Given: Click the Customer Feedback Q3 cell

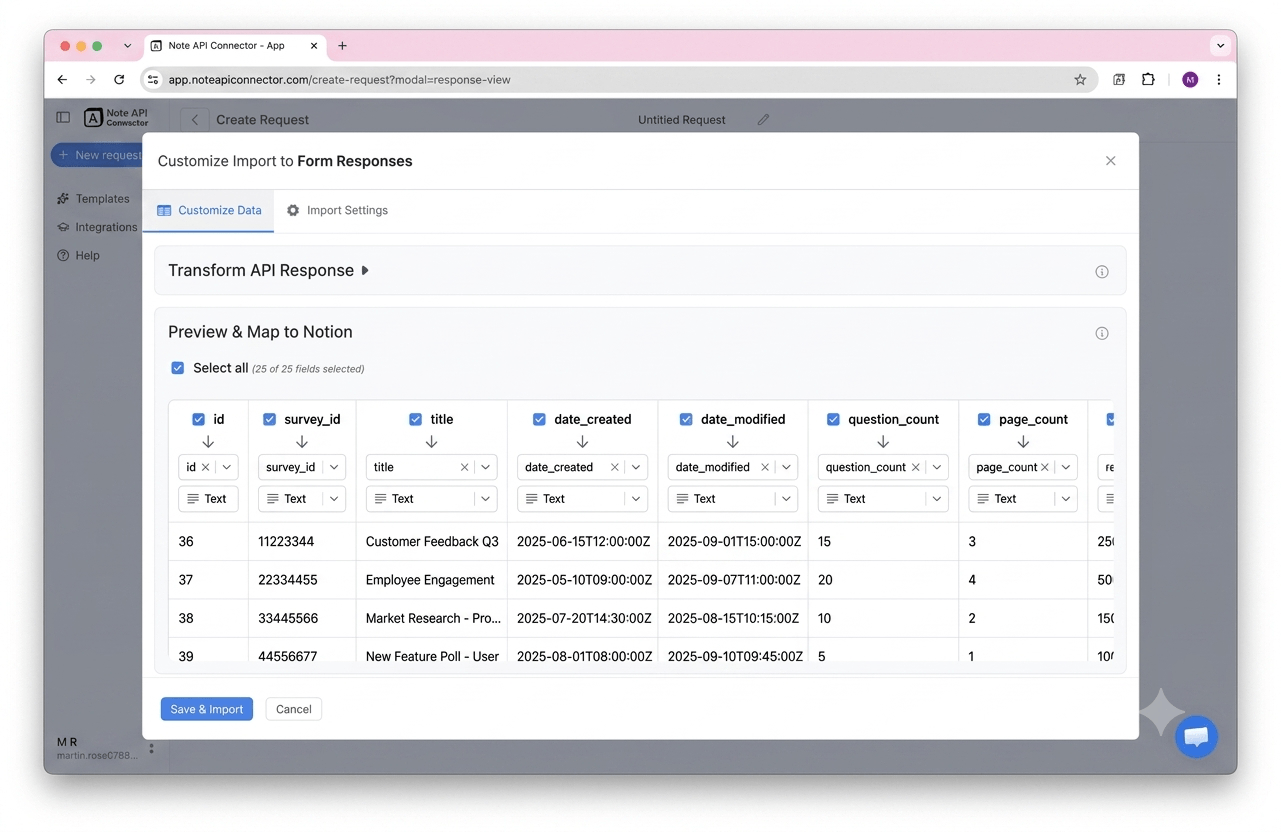Looking at the screenshot, I should (x=432, y=542).
